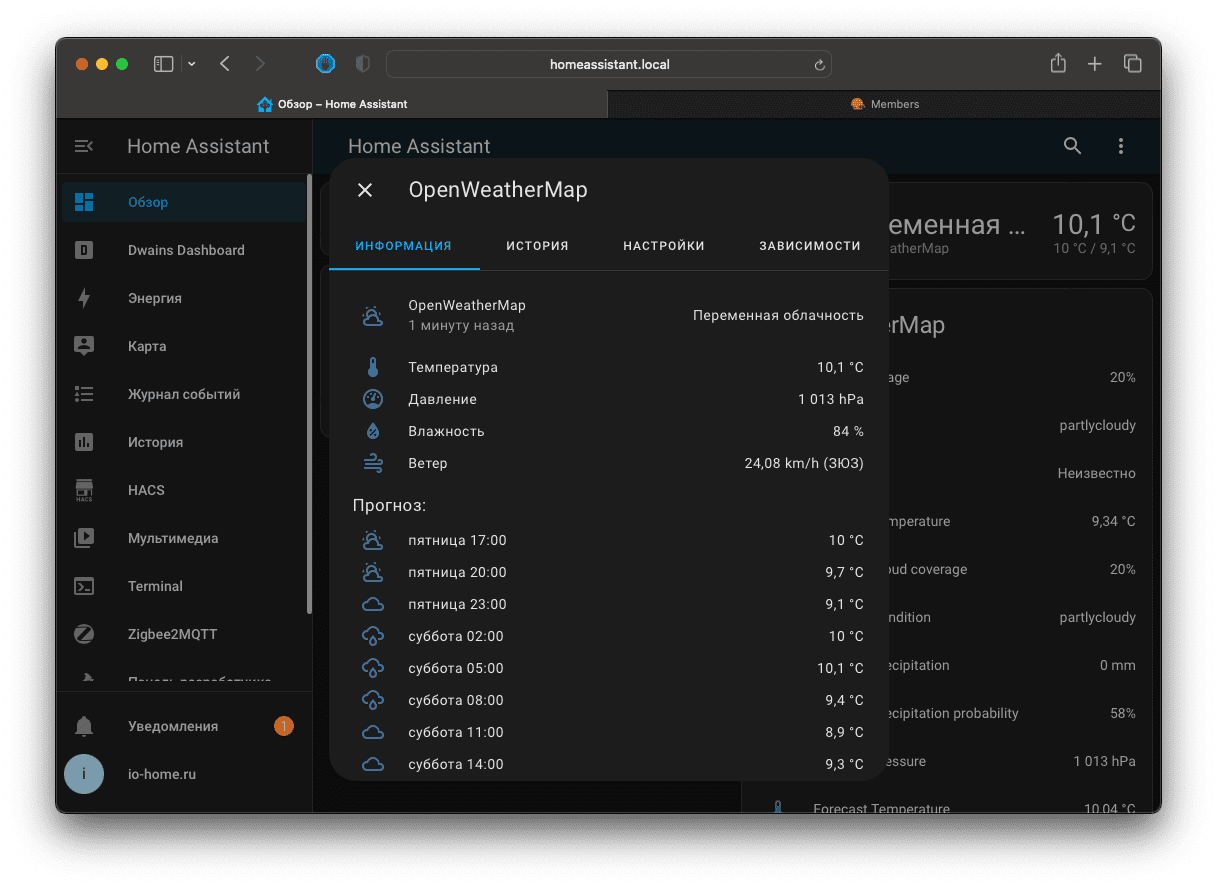Open Журнал событий list icon
The width and height of the screenshot is (1217, 887).
(84, 394)
